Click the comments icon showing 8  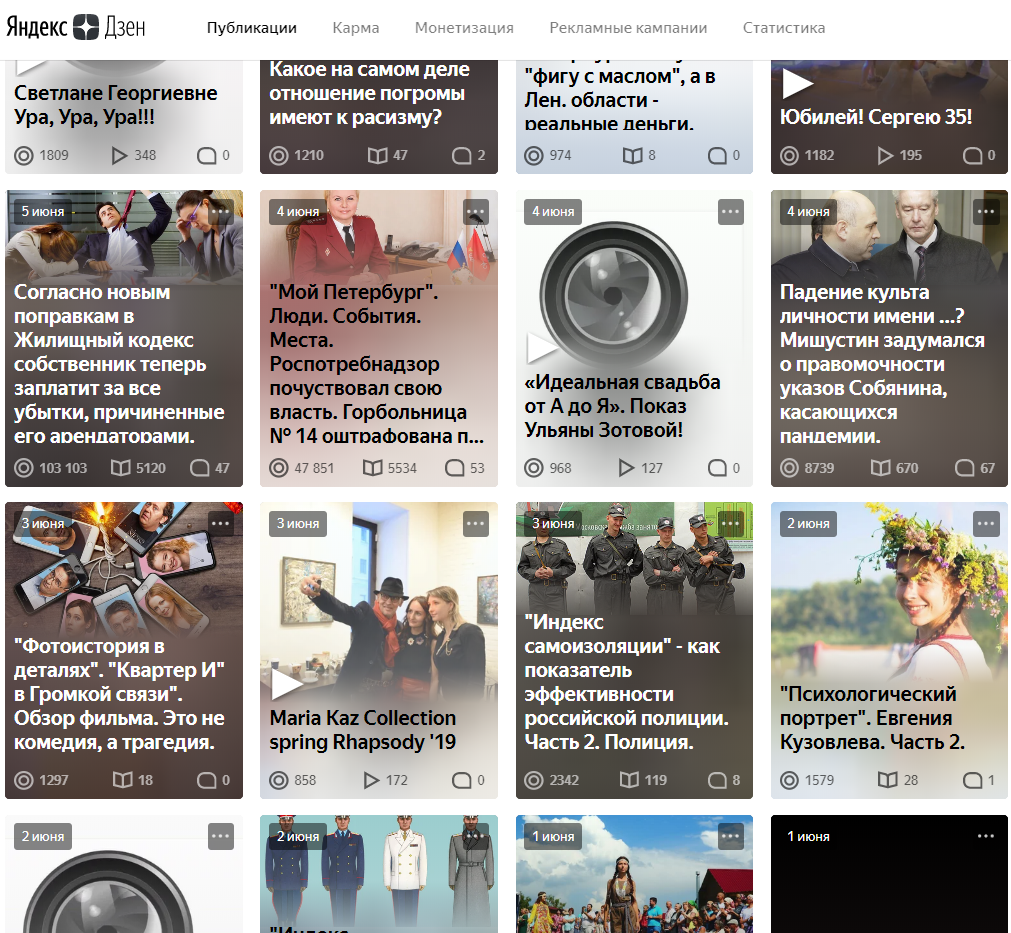[718, 780]
